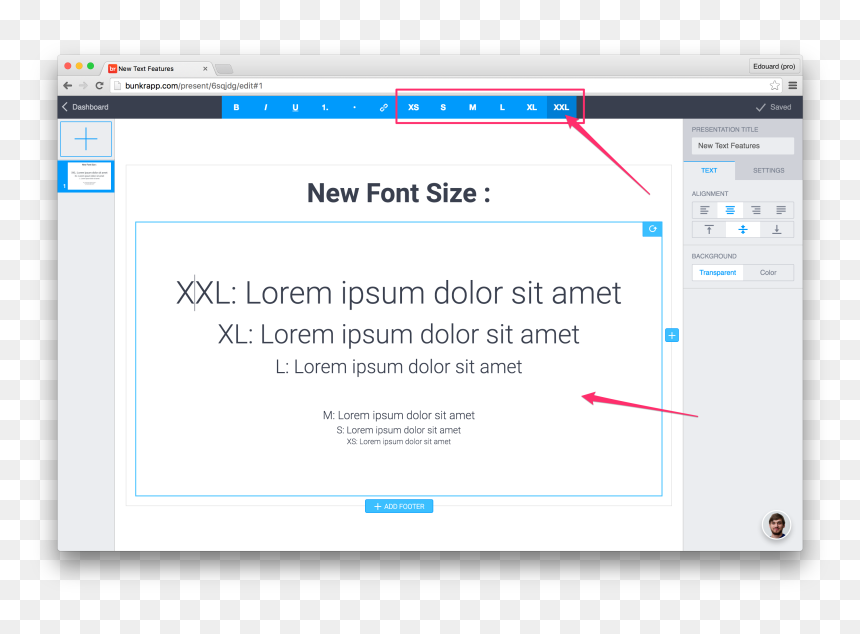Switch to the Settings tab
The width and height of the screenshot is (860, 634).
pos(768,171)
